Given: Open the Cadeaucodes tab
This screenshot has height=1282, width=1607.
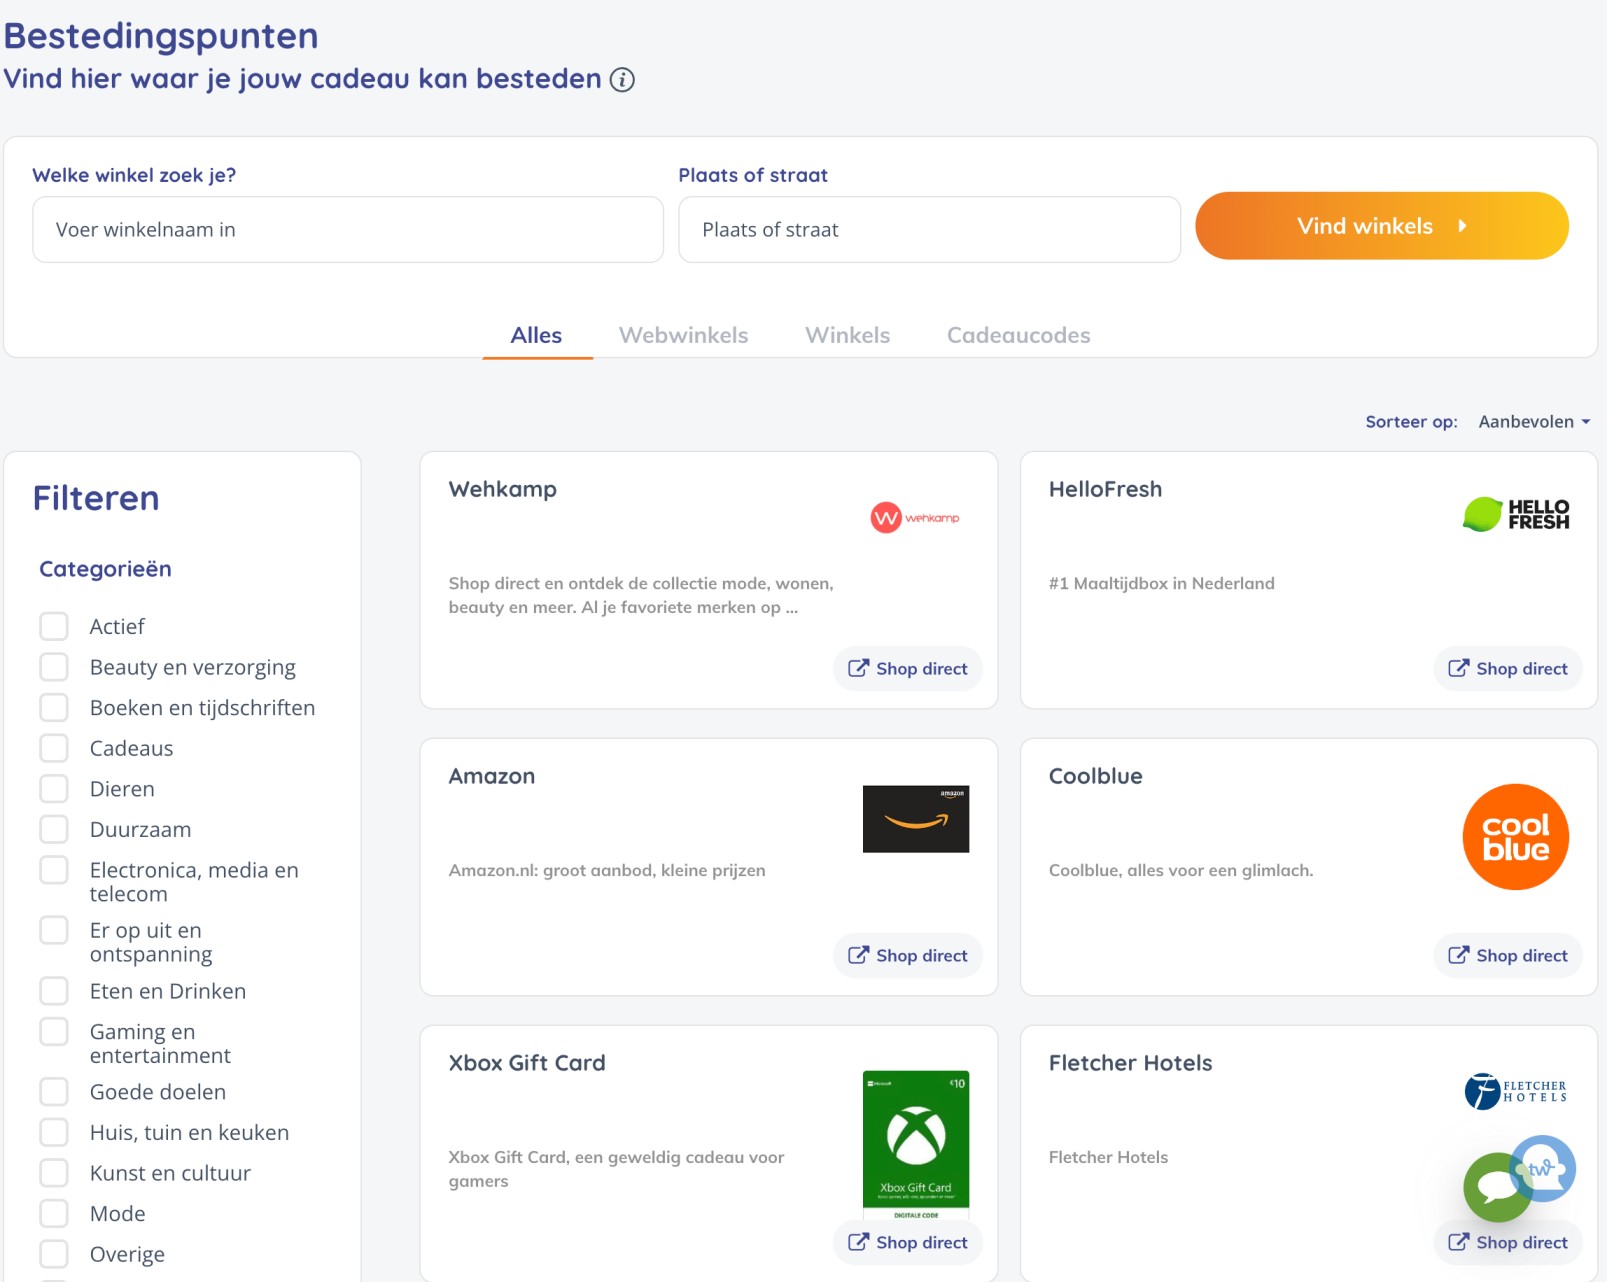Looking at the screenshot, I should [x=1018, y=335].
